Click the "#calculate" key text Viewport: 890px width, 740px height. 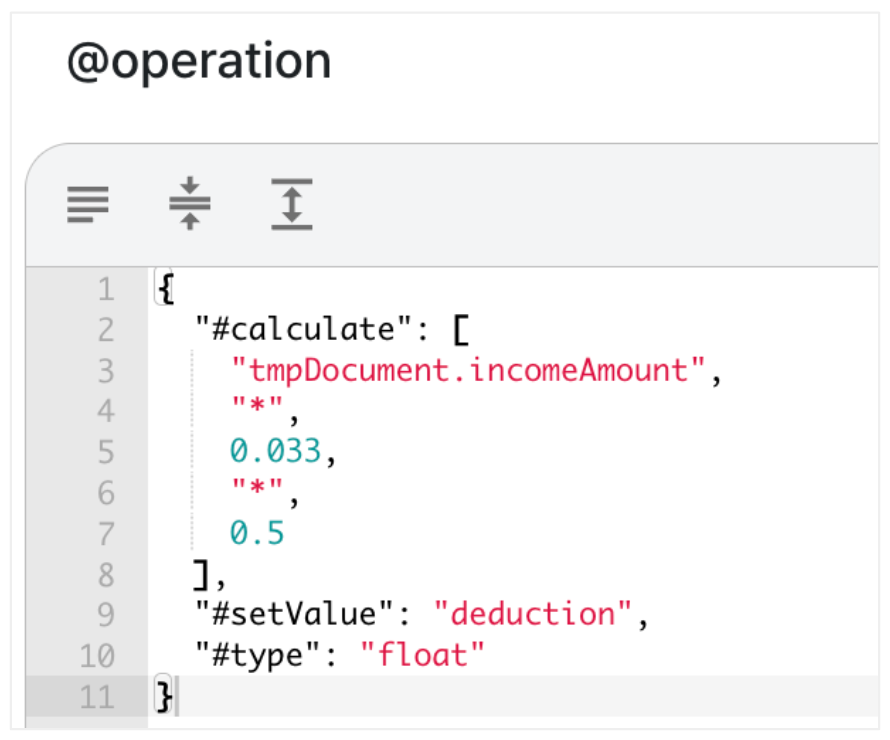click(x=303, y=329)
